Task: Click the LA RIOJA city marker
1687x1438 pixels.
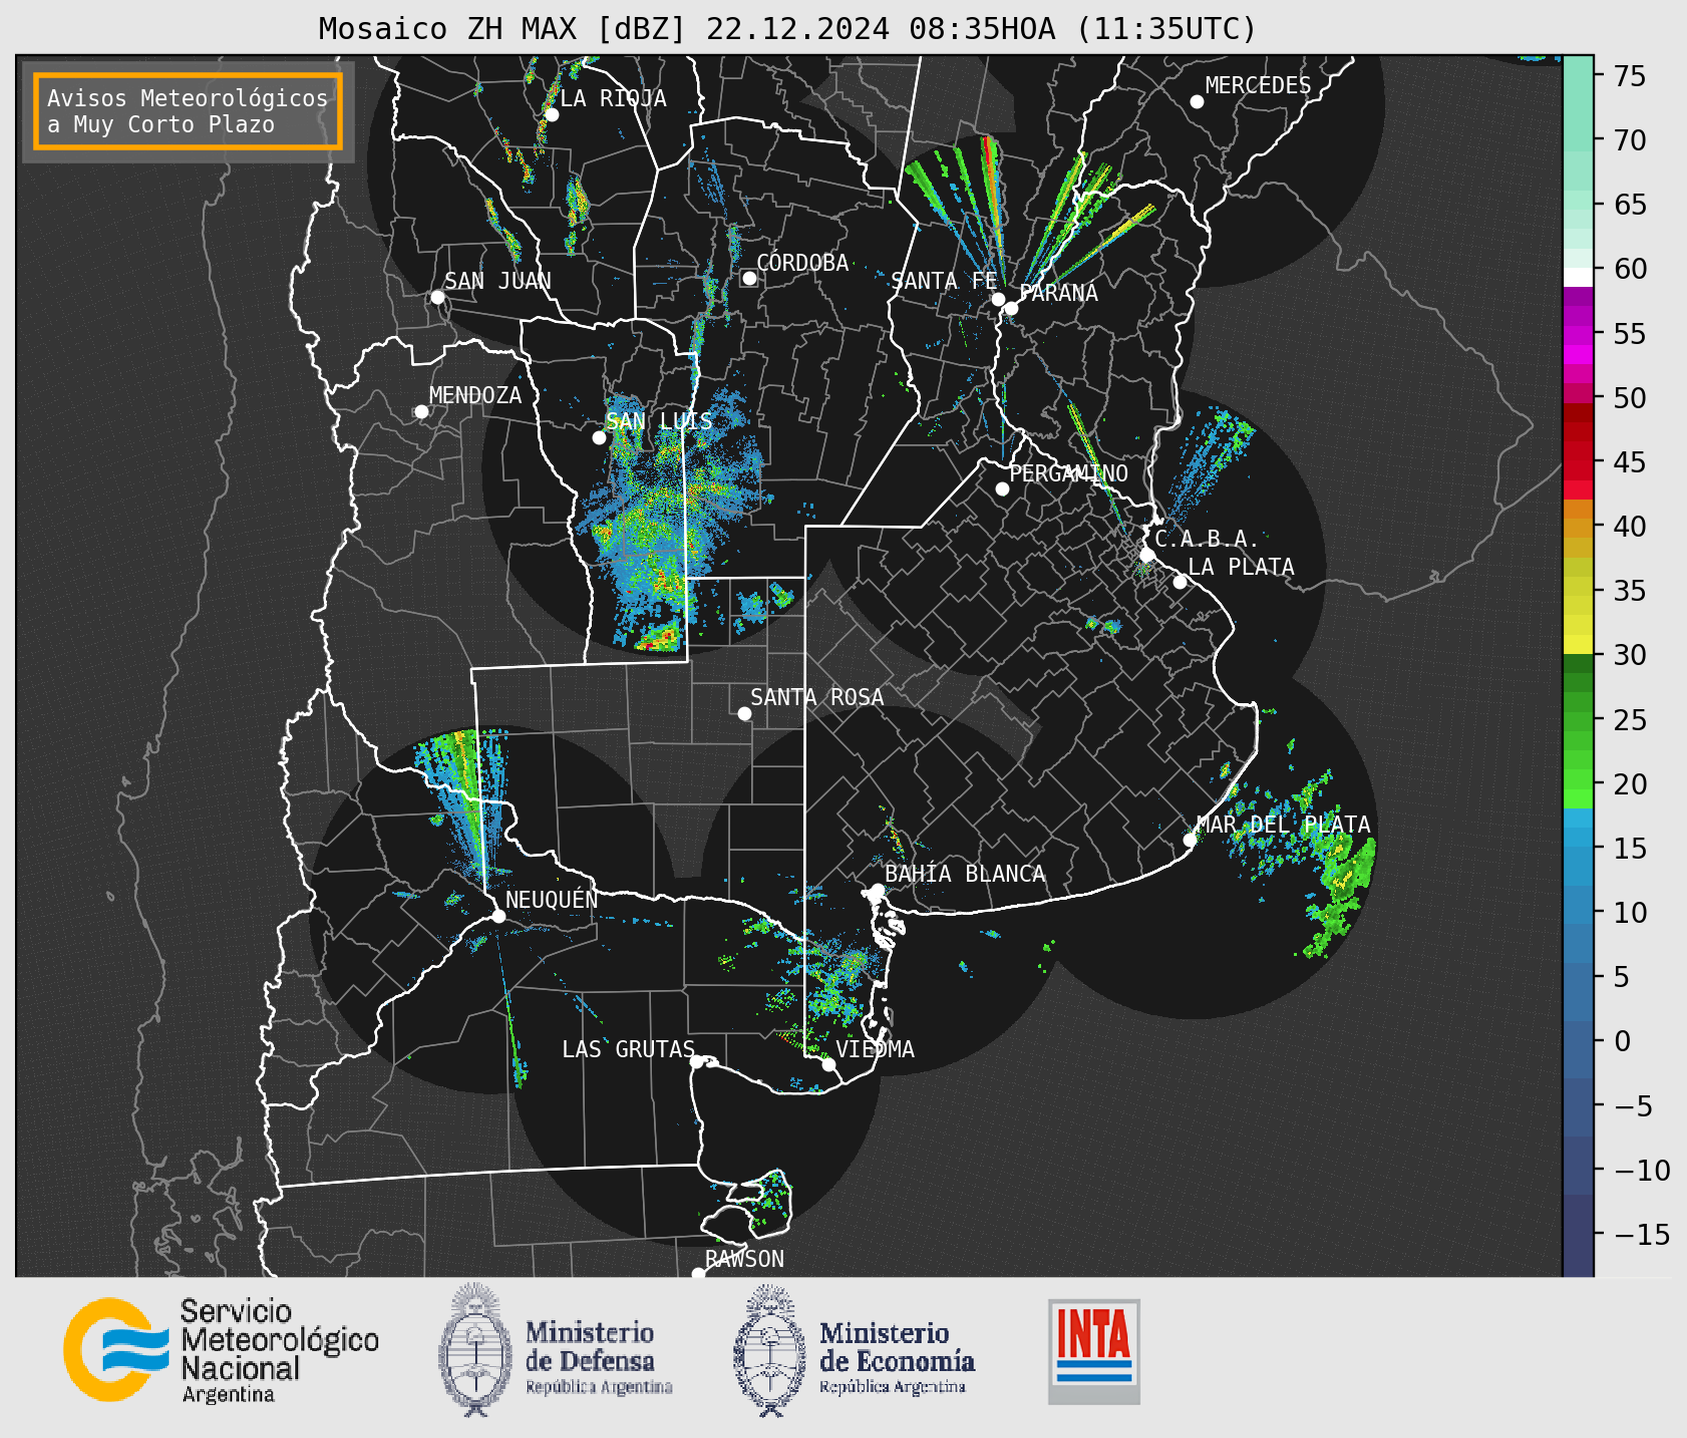Action: point(551,115)
